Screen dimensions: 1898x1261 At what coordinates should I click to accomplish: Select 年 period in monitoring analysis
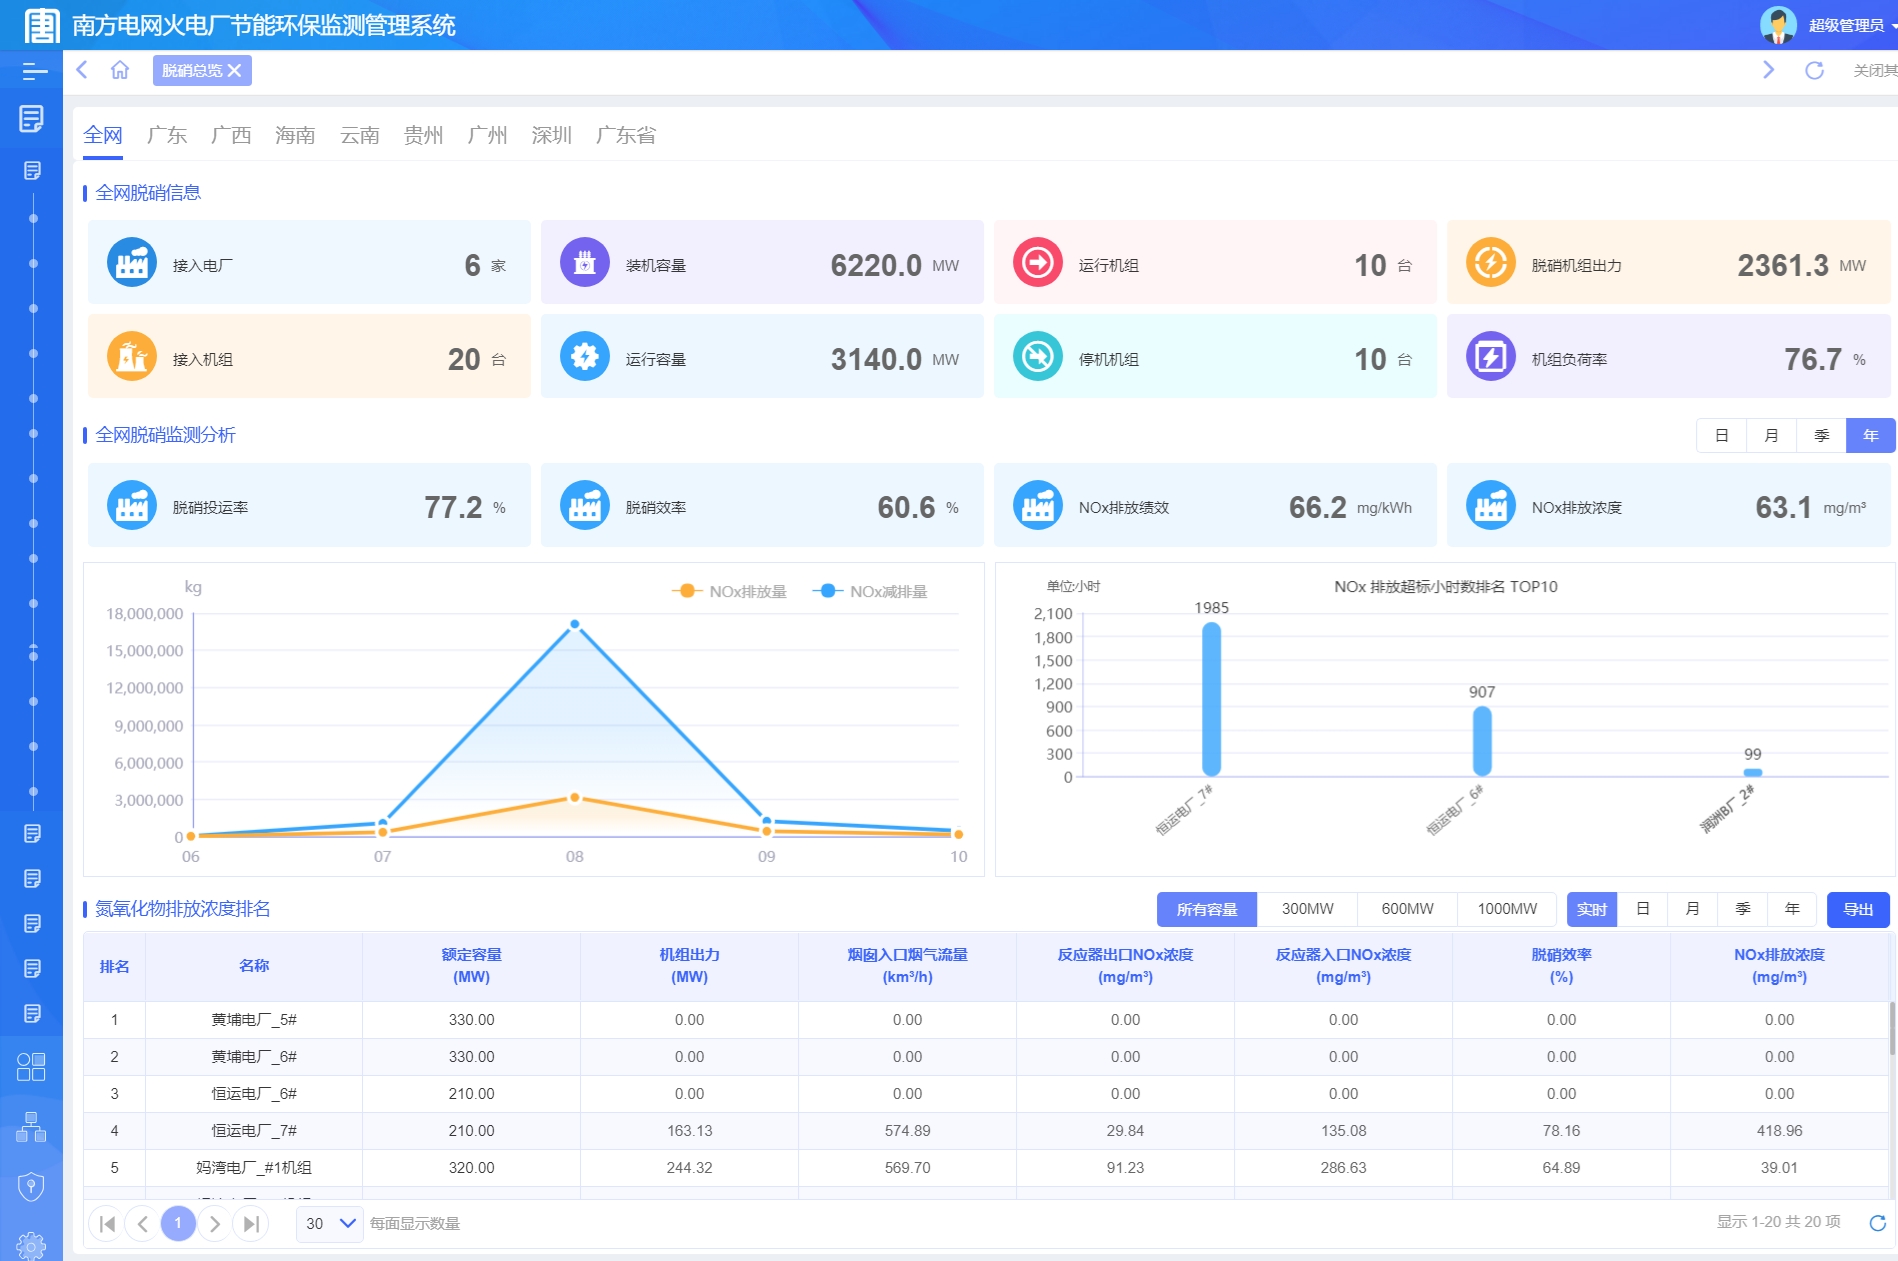[1871, 435]
